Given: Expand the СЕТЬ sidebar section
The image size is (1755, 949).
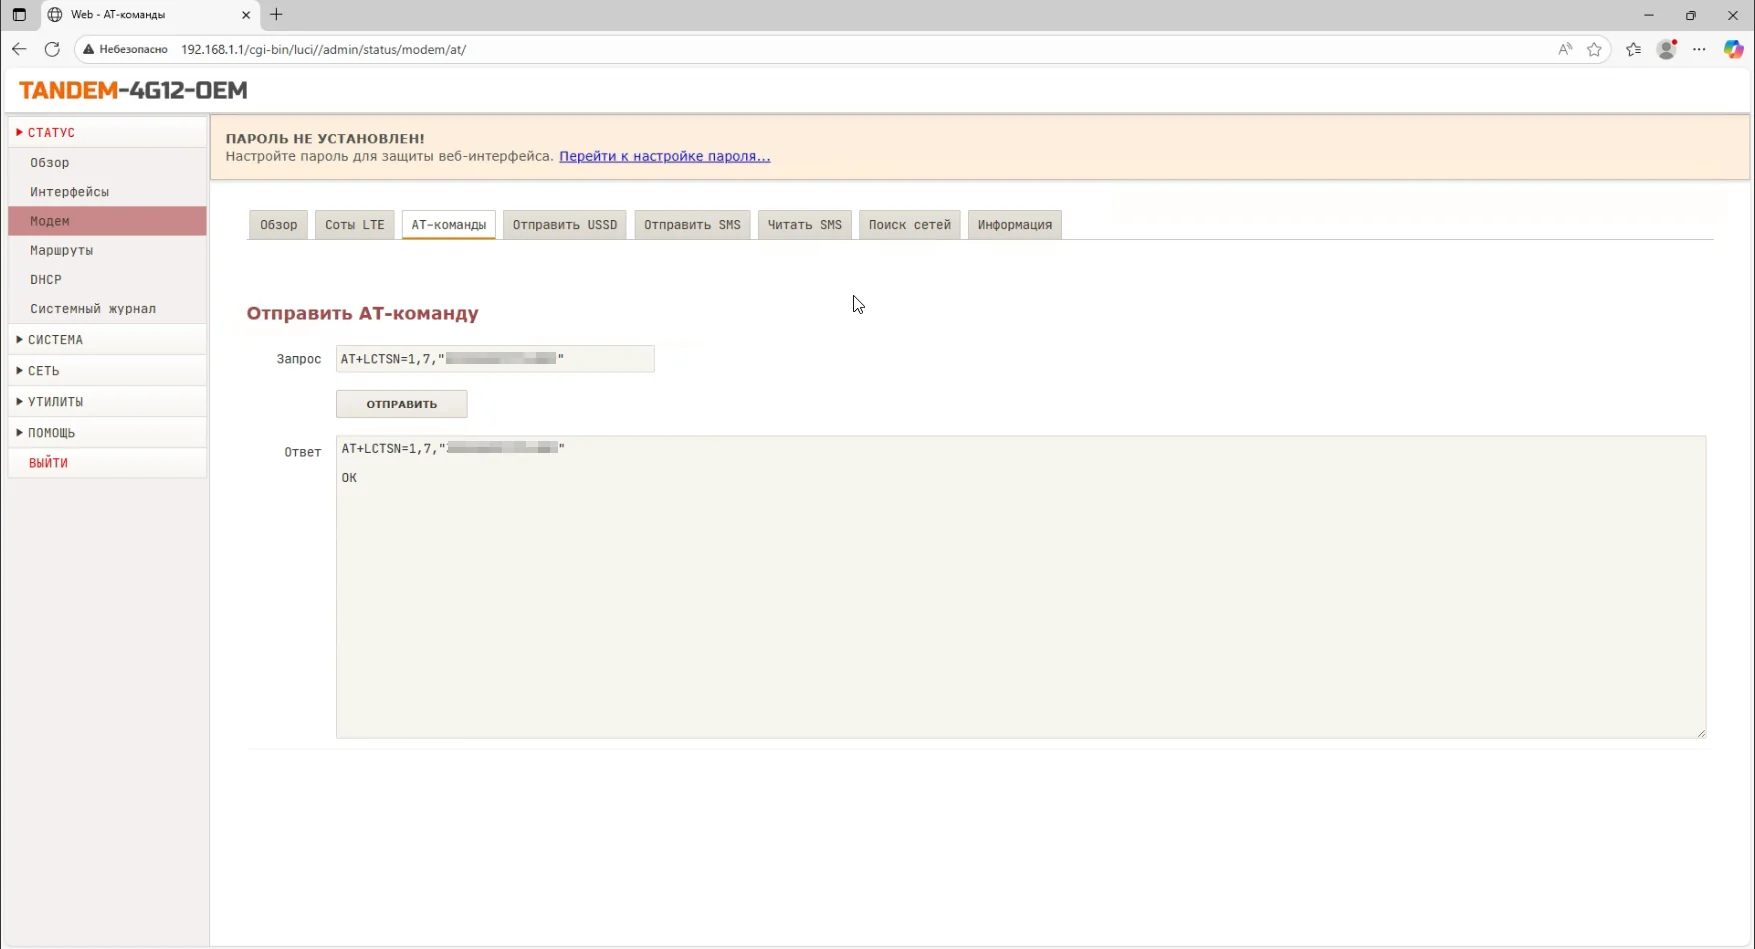Looking at the screenshot, I should point(44,371).
